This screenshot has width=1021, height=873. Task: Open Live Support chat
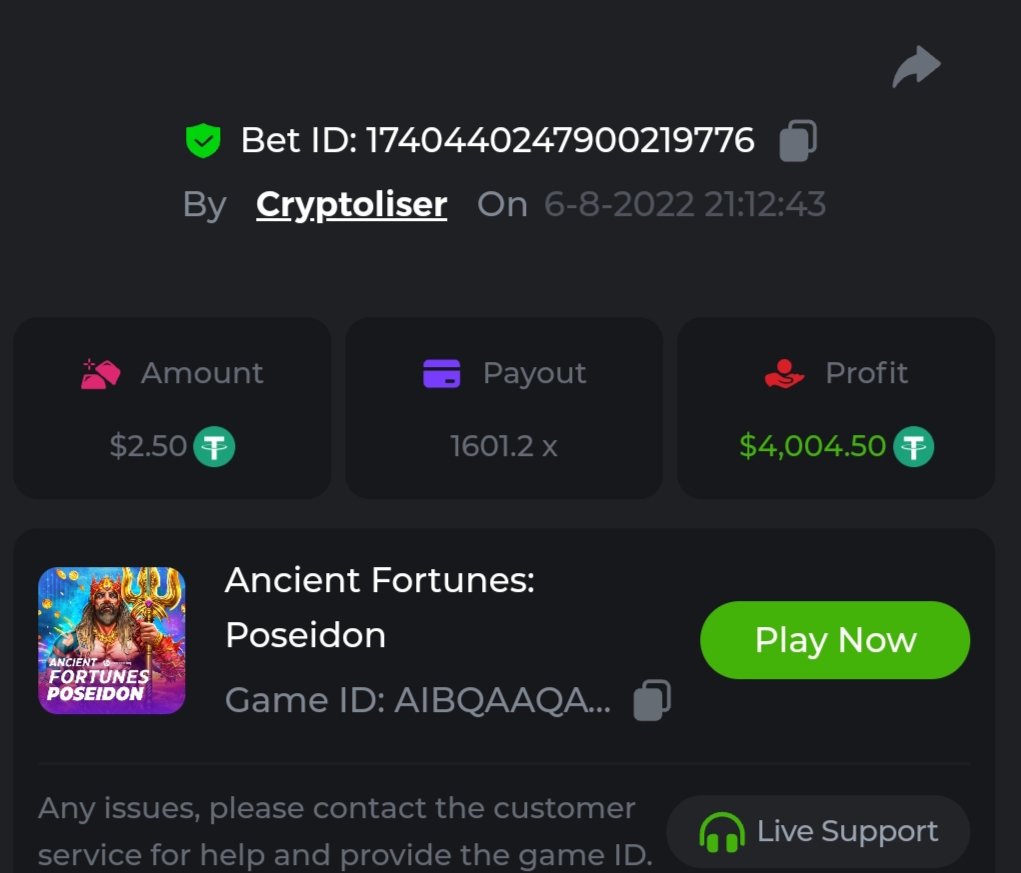(818, 832)
